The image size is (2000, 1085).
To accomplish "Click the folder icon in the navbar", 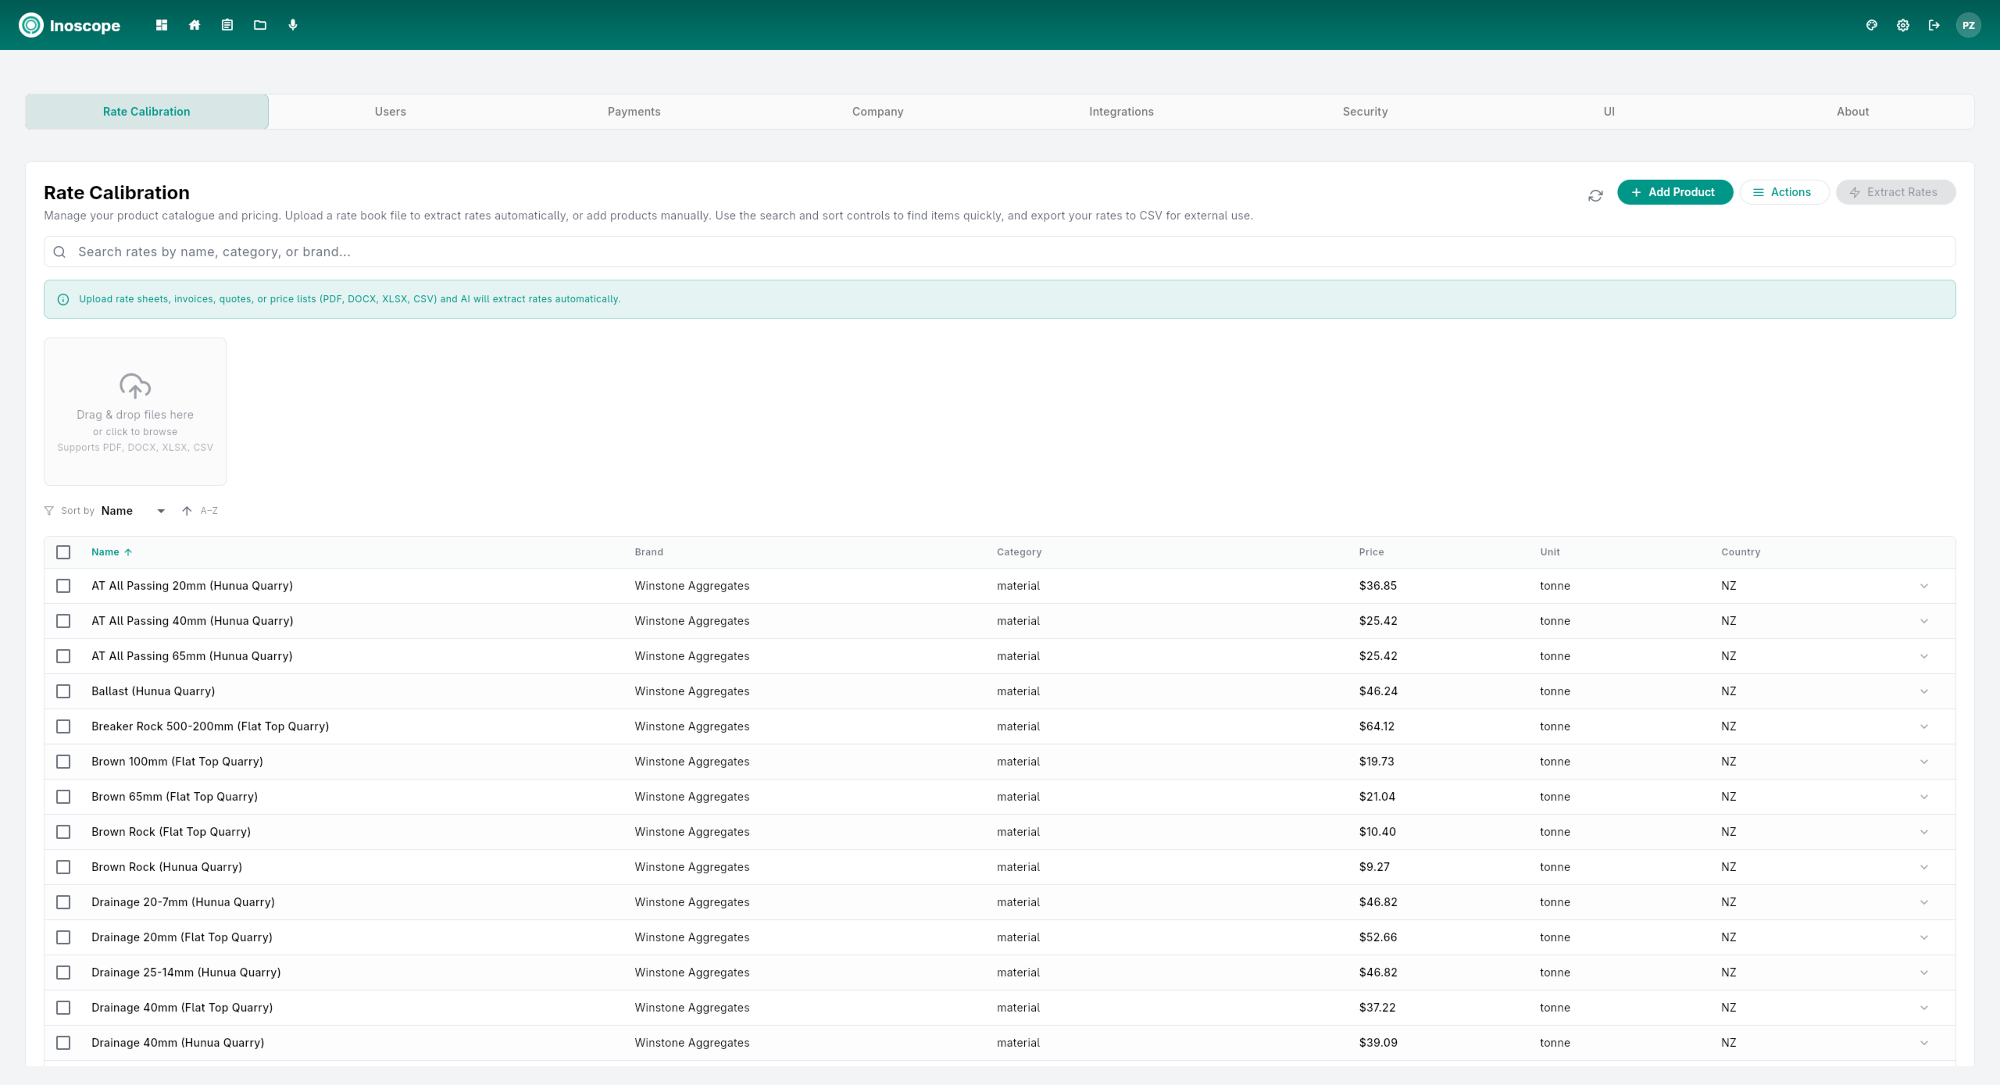I will [x=260, y=25].
